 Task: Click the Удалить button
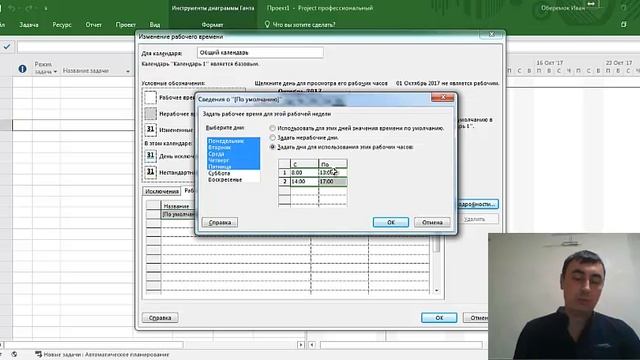tap(477, 219)
